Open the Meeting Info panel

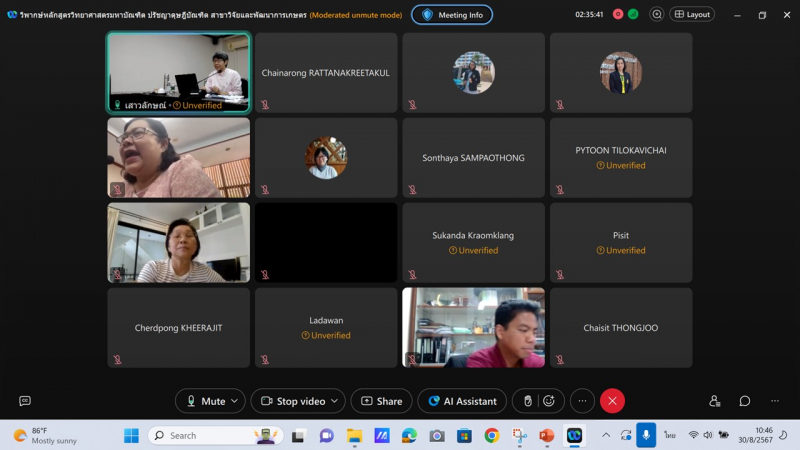tap(452, 15)
